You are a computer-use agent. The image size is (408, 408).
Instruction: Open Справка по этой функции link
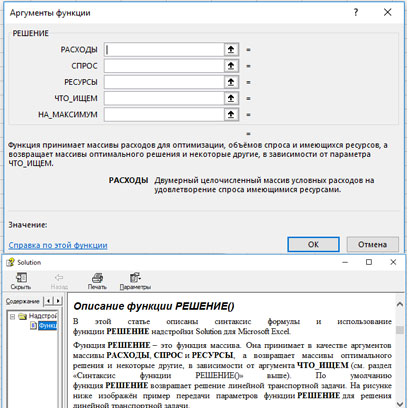pos(58,245)
